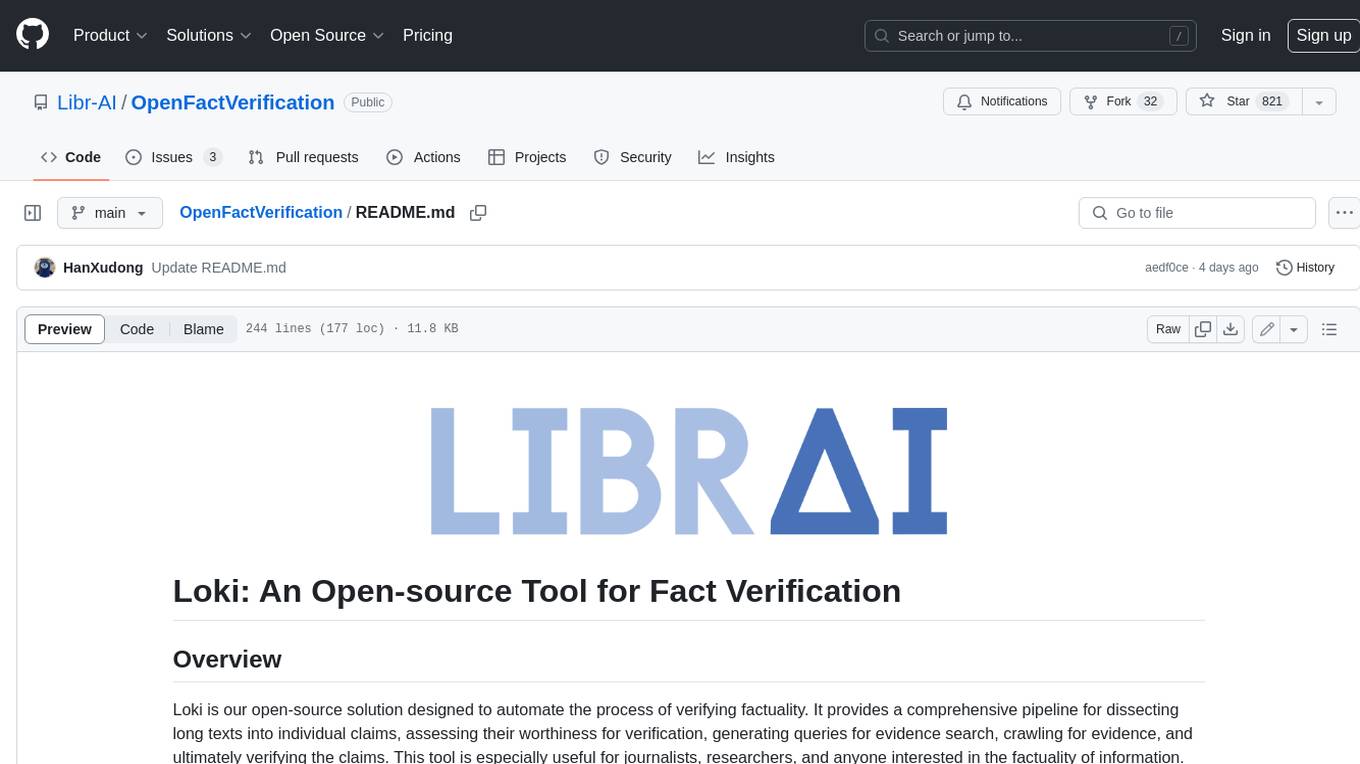The height and width of the screenshot is (764, 1360).
Task: Expand the file tree side panel
Action: click(32, 213)
